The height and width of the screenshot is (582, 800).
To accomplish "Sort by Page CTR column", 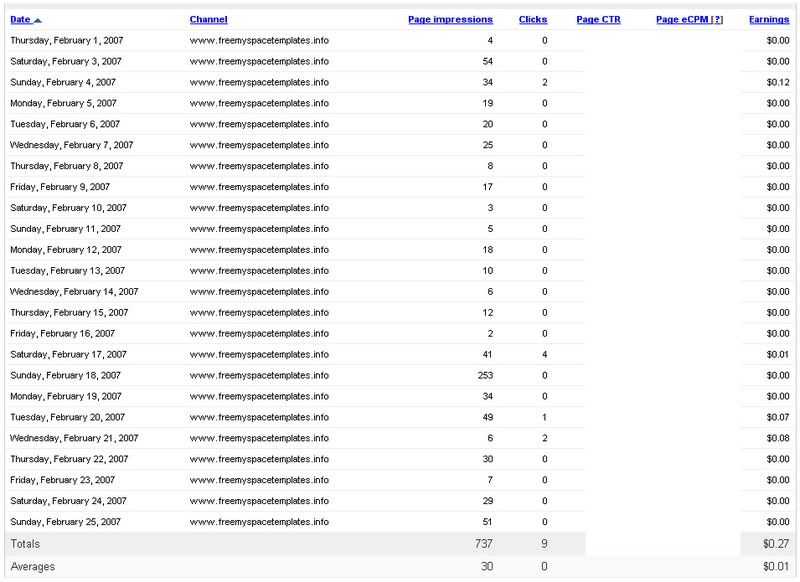I will click(598, 20).
